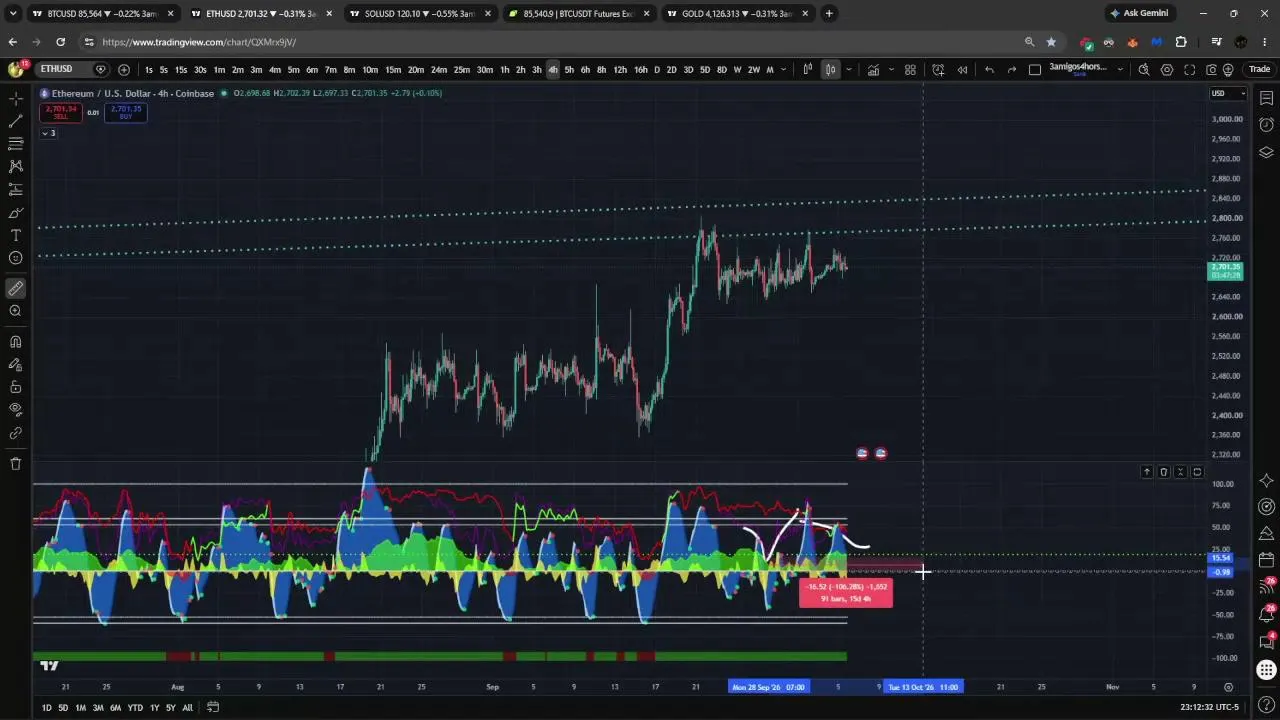This screenshot has width=1280, height=720.
Task: Delete the indicator pane with trash icon
Action: pos(1163,472)
